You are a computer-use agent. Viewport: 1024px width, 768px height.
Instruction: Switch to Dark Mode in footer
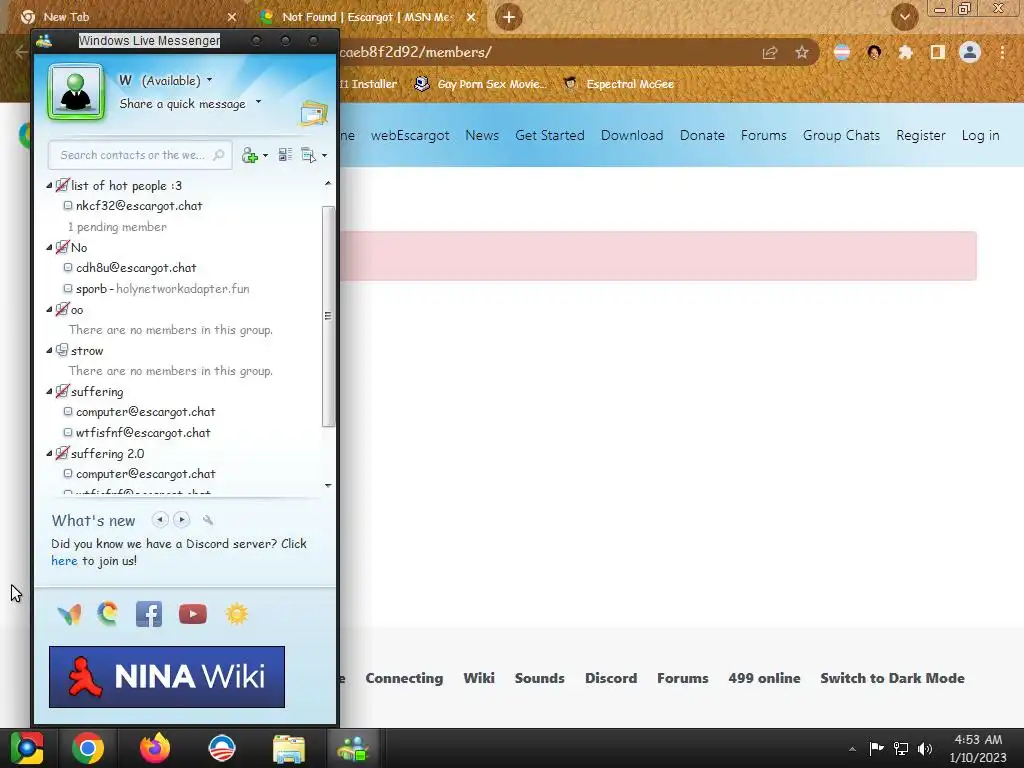[x=892, y=678]
